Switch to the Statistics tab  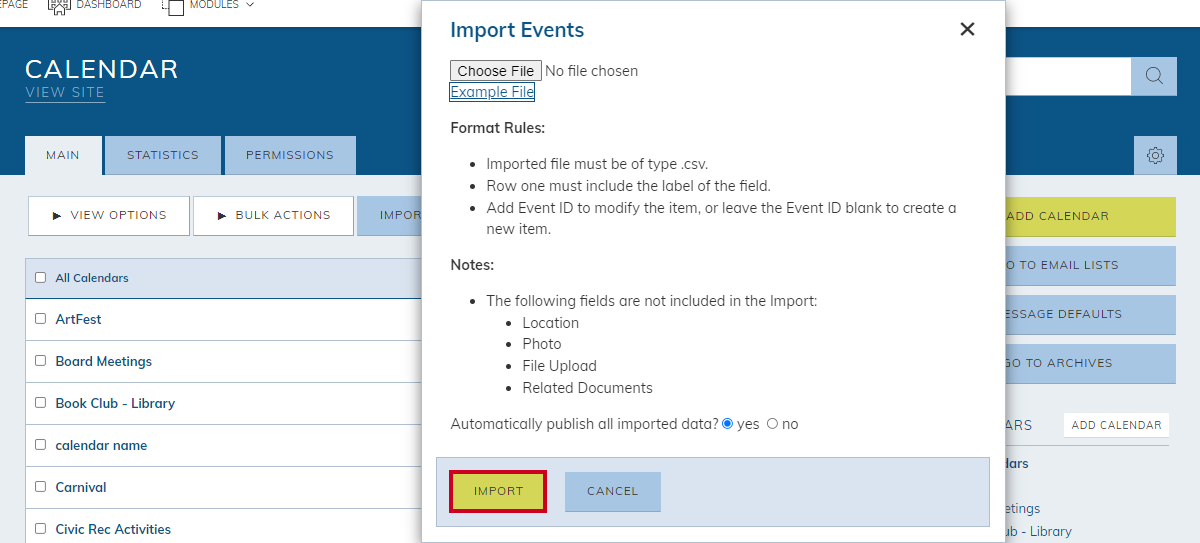coord(163,155)
